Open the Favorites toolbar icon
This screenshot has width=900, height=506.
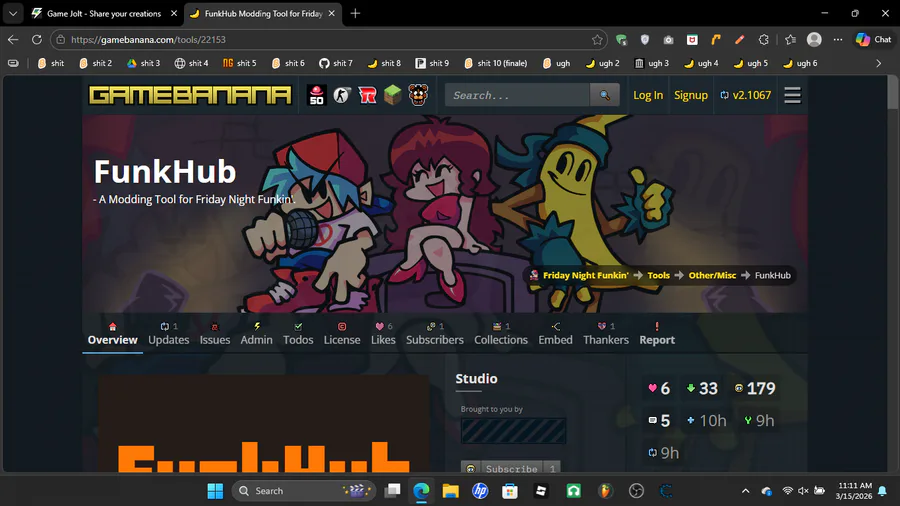pyautogui.click(x=790, y=40)
